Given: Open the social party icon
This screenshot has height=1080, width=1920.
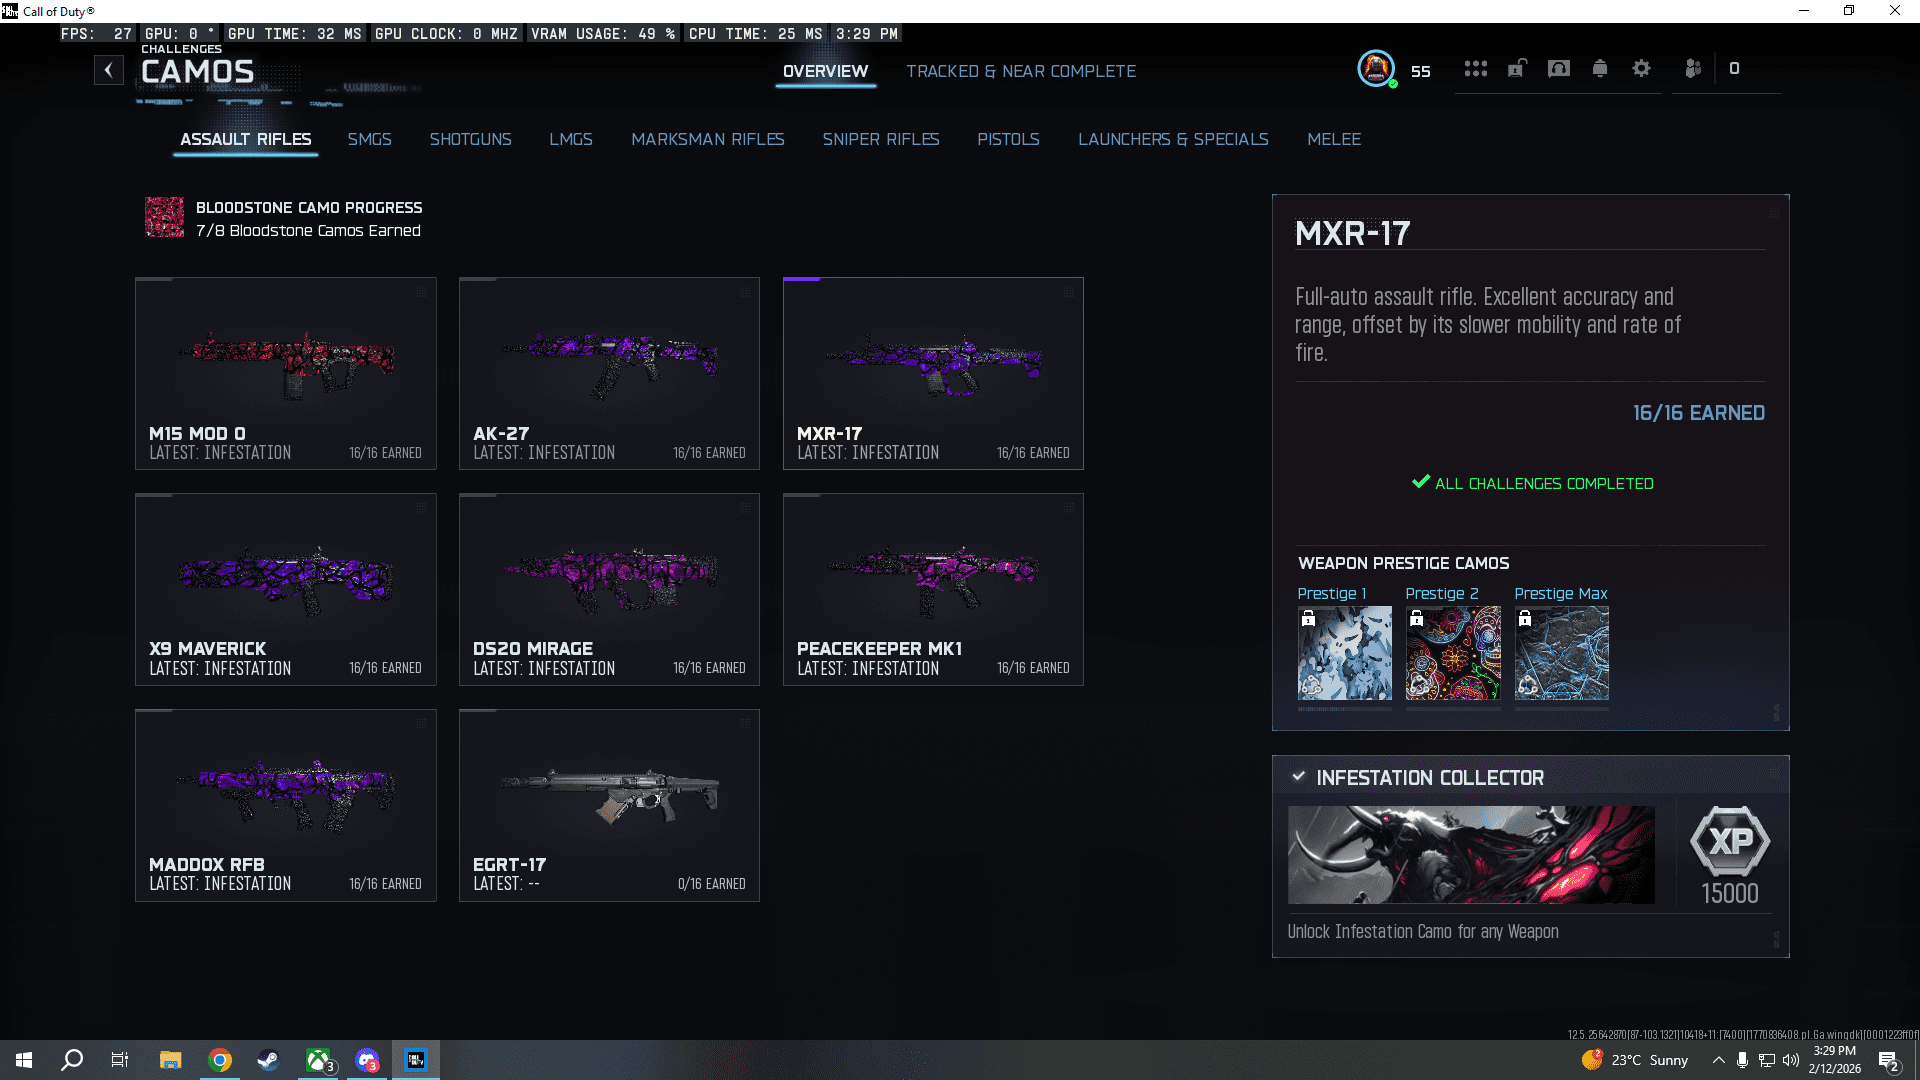Looking at the screenshot, I should pyautogui.click(x=1693, y=69).
